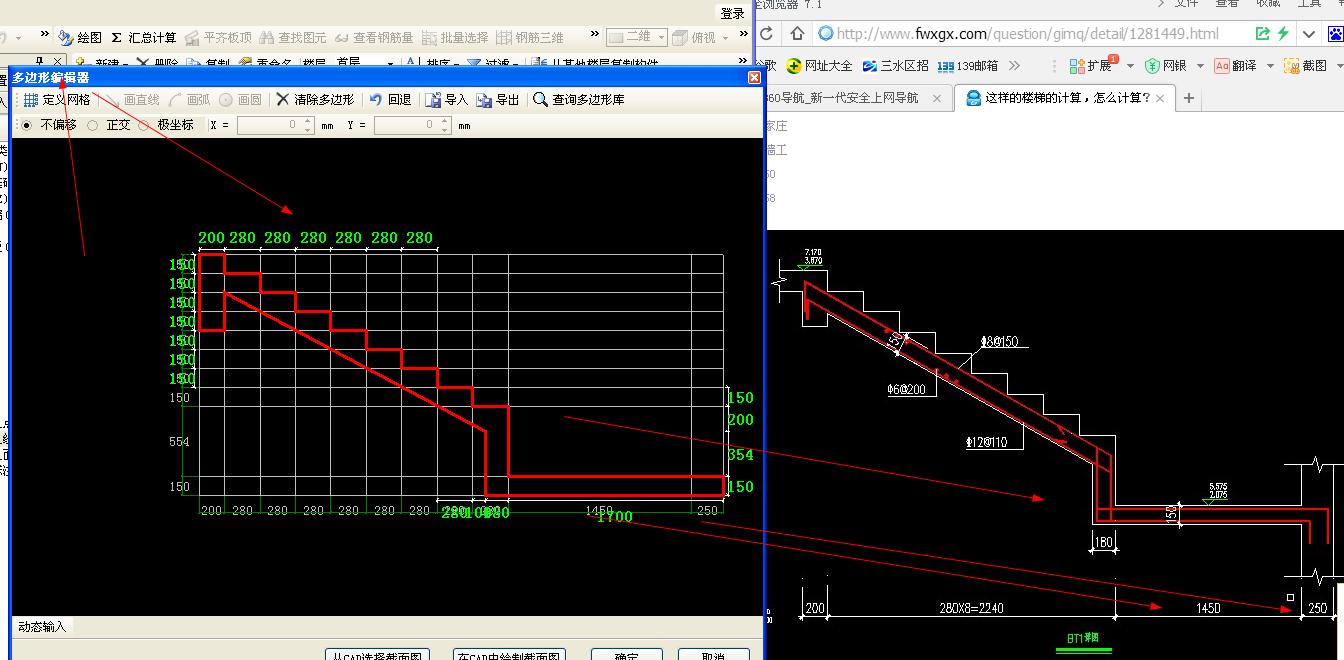Viewport: 1344px width, 660px height.
Task: Expand more bookmarks chevron after 139邮箱
Action: pos(1015,66)
